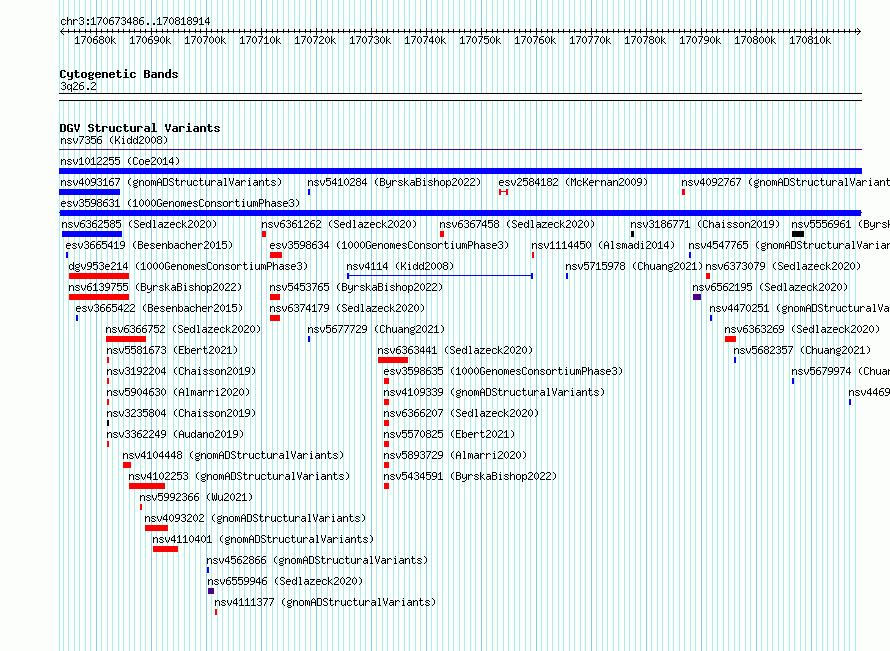Click the red bar under nsv4093202

click(x=157, y=528)
